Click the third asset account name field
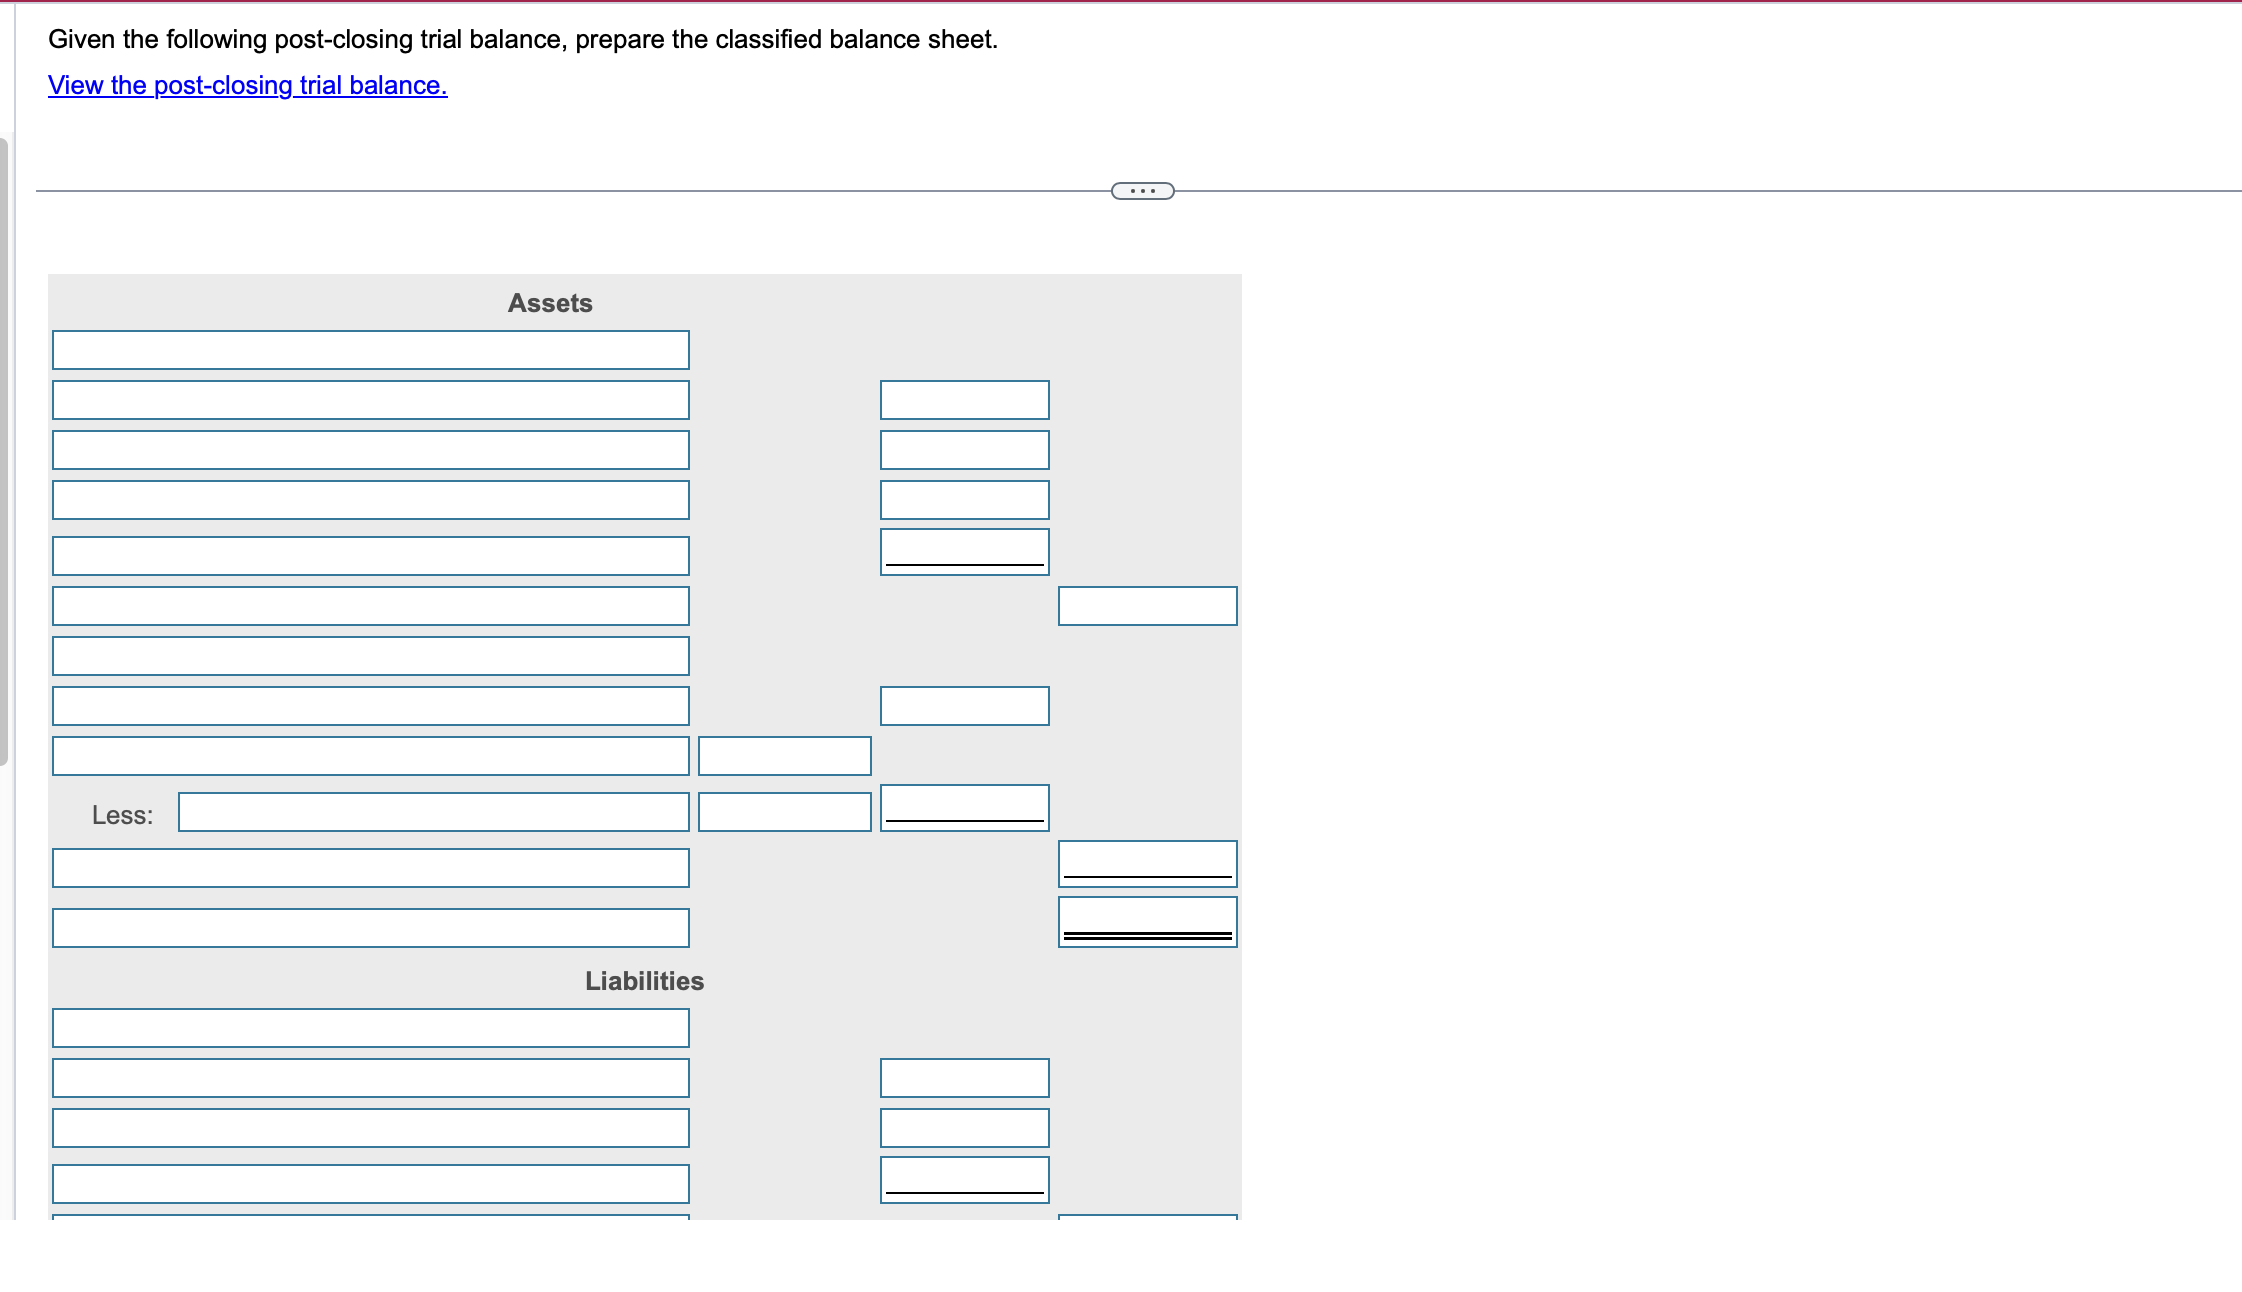Image resolution: width=2242 pixels, height=1292 pixels. pyautogui.click(x=370, y=449)
